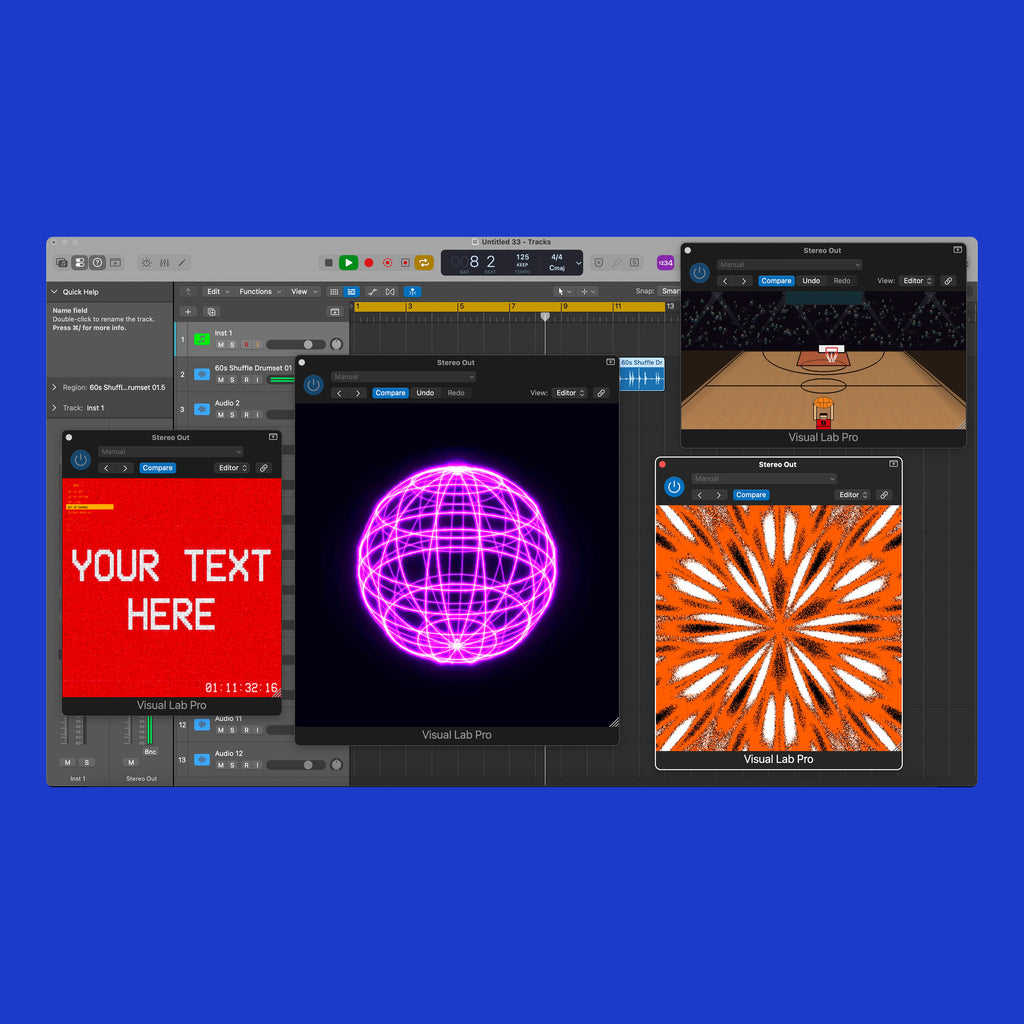The width and height of the screenshot is (1024, 1024).
Task: Click previous preset arrow in red text window
Action: click(x=106, y=468)
